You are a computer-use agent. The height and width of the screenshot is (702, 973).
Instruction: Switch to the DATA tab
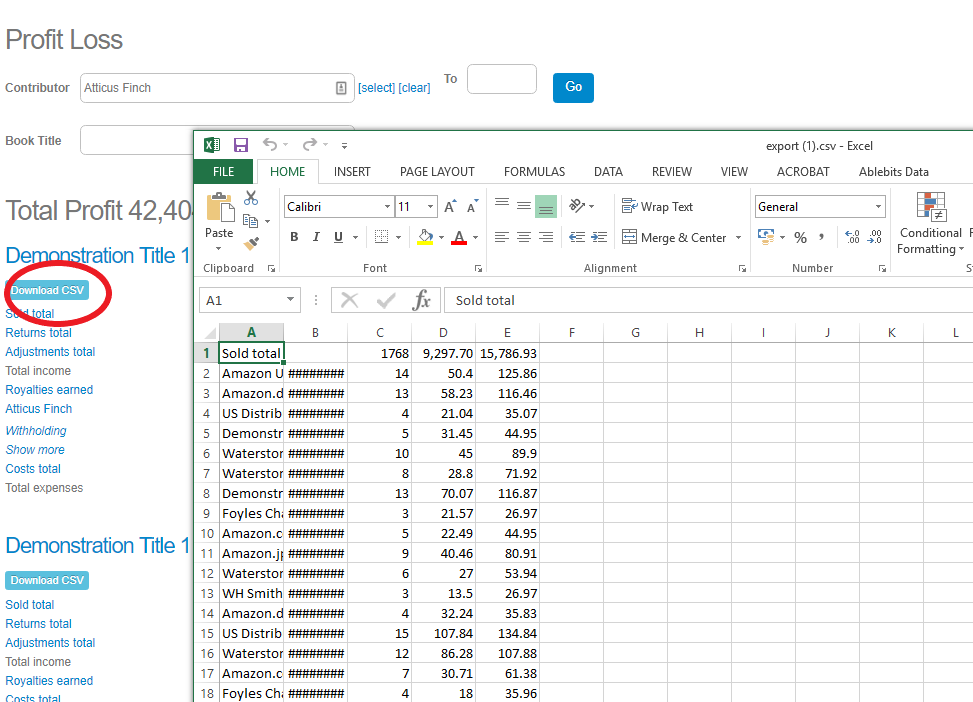(608, 171)
